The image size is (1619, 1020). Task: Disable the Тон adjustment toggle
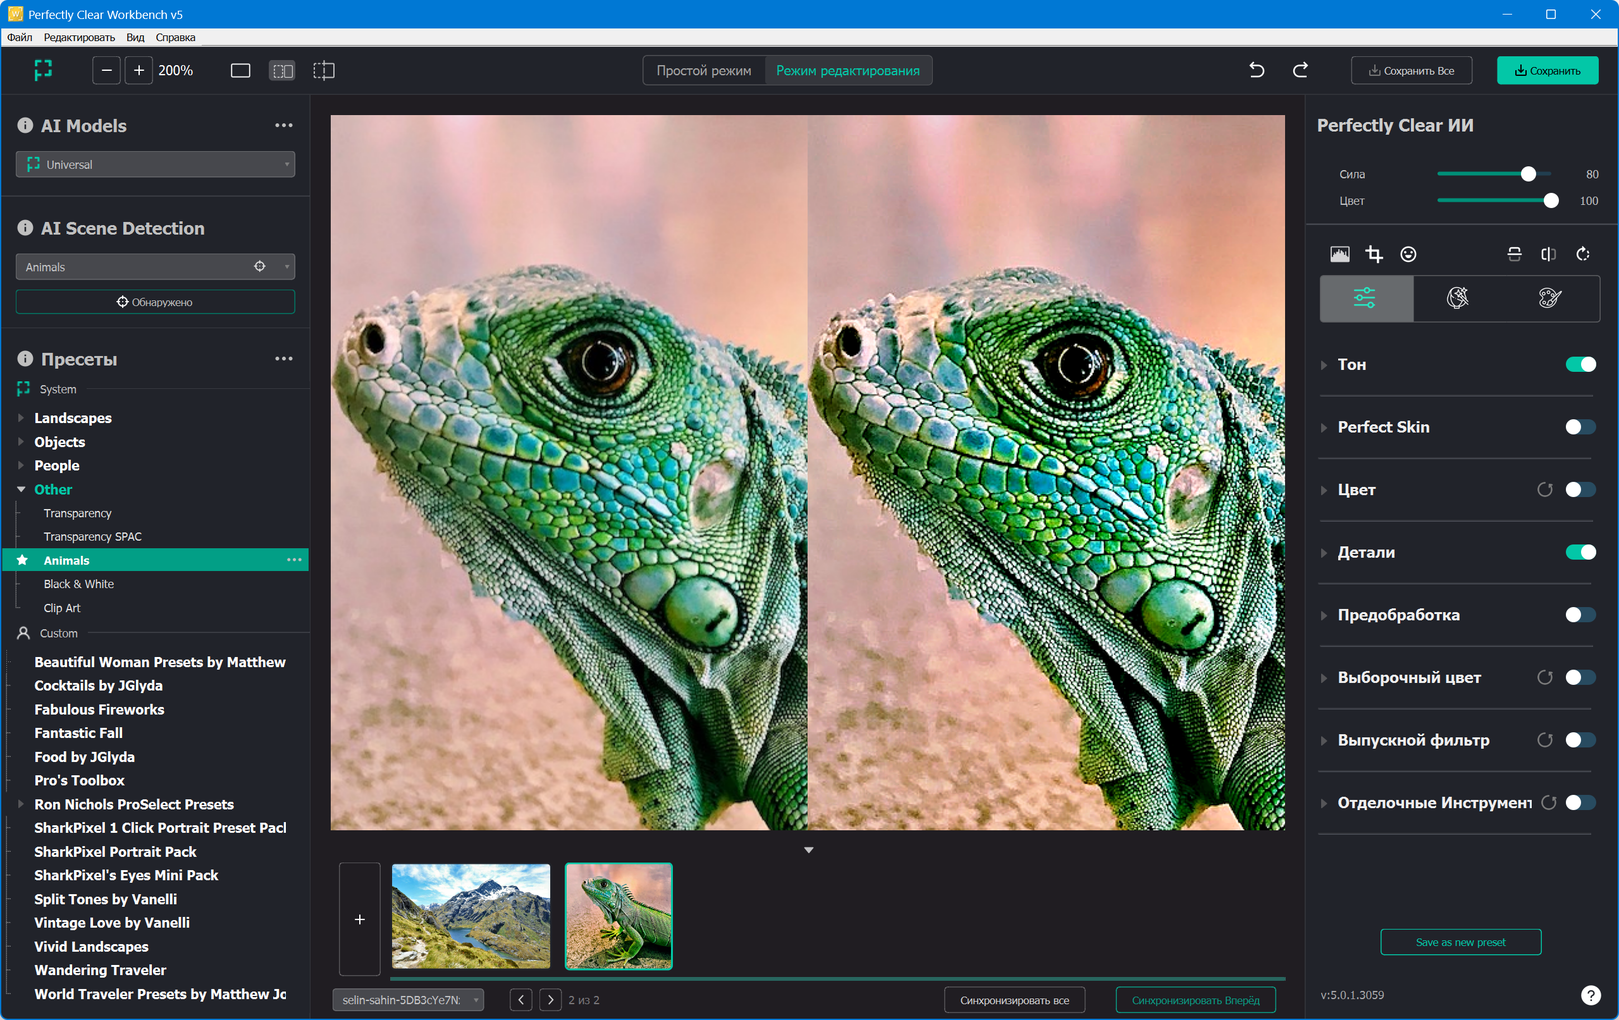(1580, 365)
